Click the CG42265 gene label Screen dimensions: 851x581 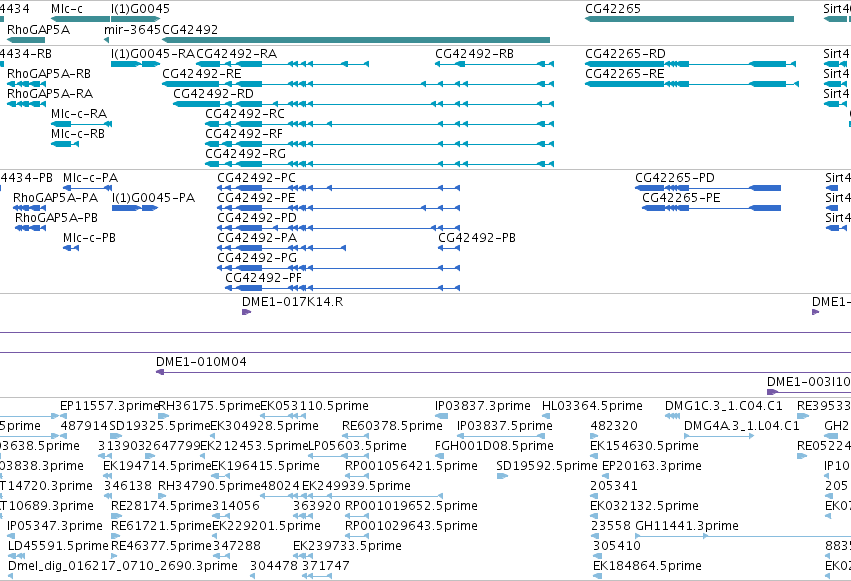(613, 9)
